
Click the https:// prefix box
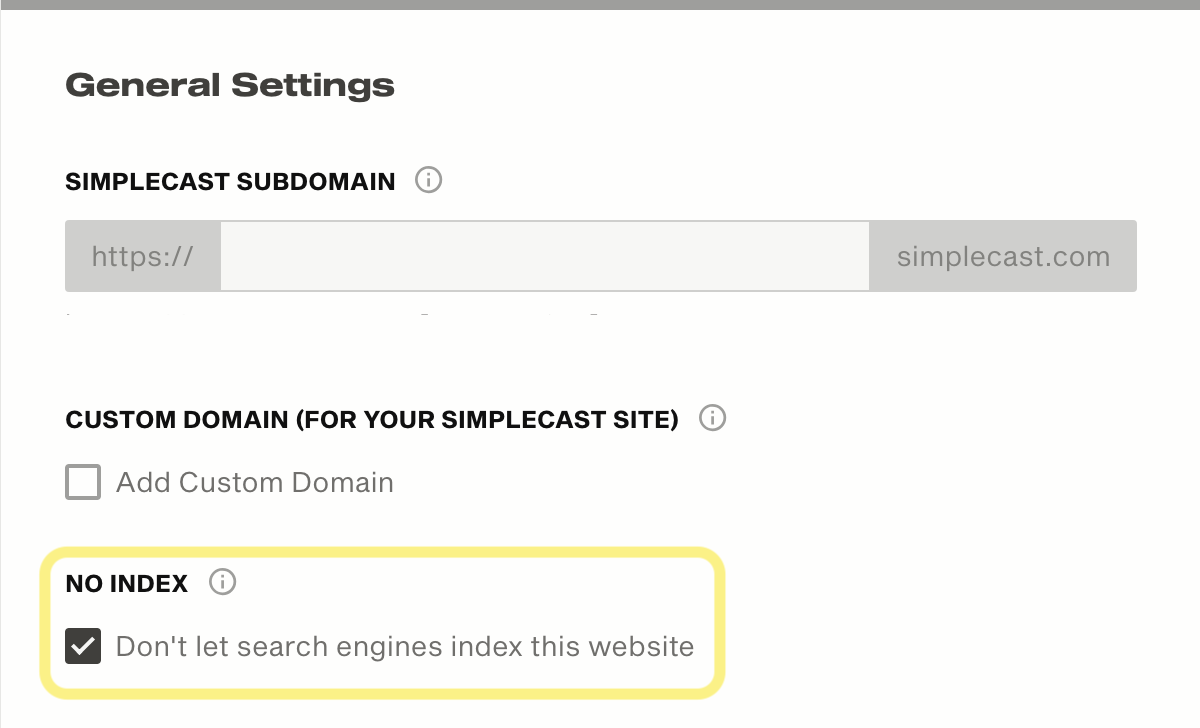[x=143, y=256]
